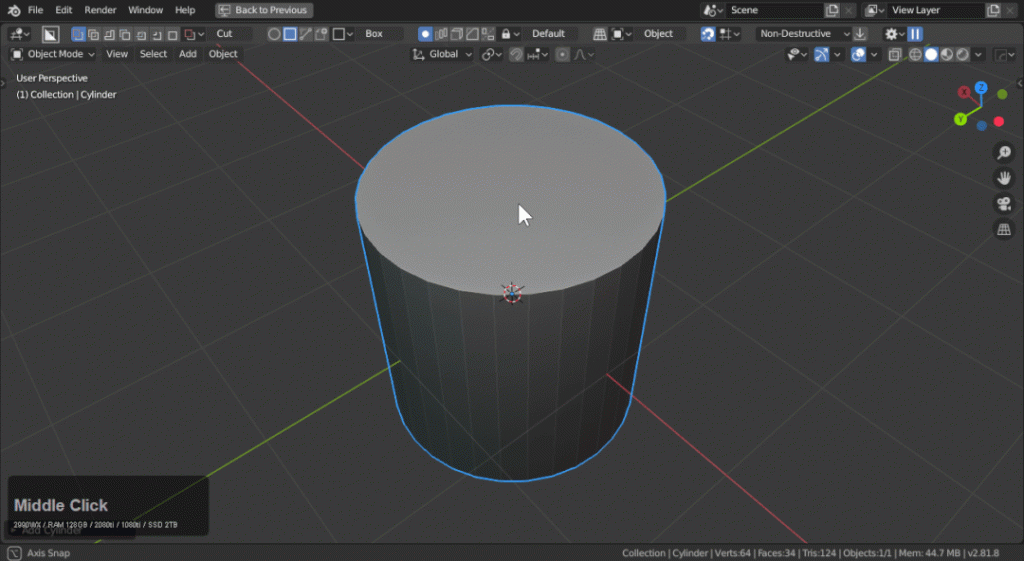Open the snapping increment options dropdown
The height and width of the screenshot is (561, 1024).
pos(537,54)
